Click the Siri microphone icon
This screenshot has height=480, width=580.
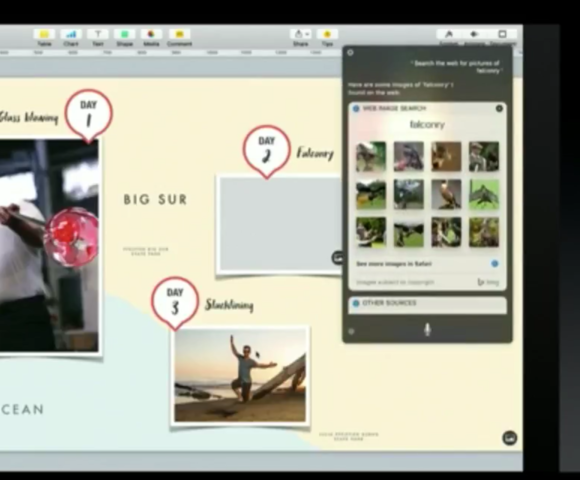427,329
